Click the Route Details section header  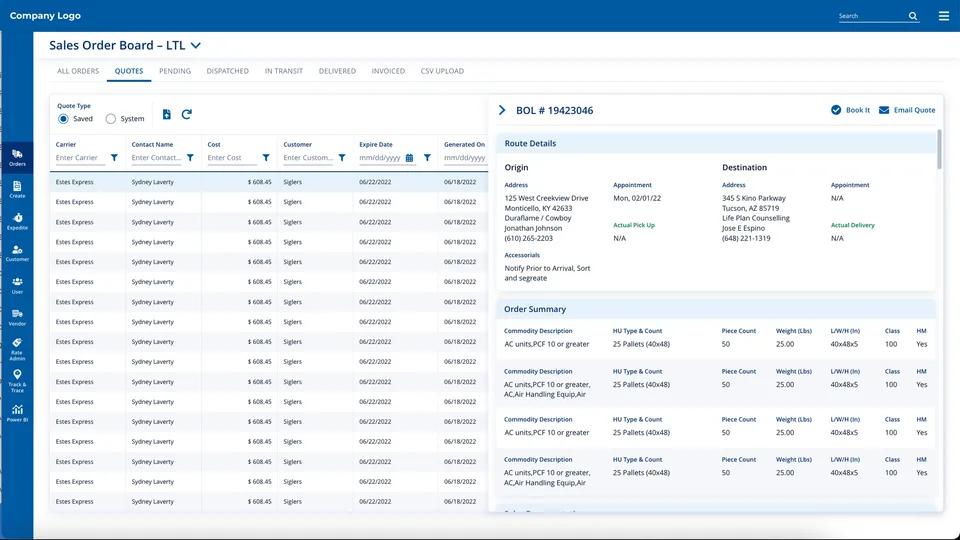click(x=715, y=143)
